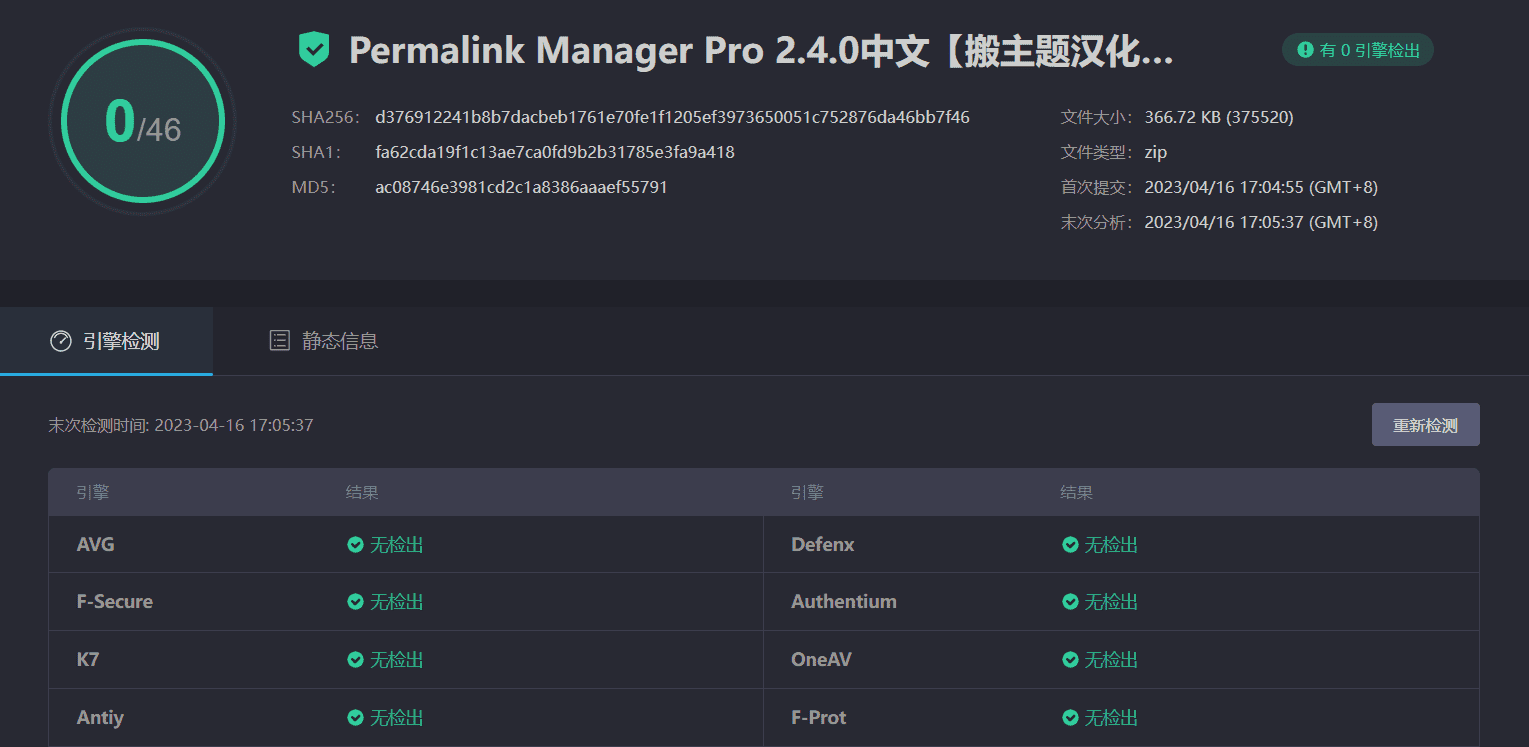The width and height of the screenshot is (1529, 747).
Task: Click the list icon on 静态信息 tab
Action: pos(280,341)
